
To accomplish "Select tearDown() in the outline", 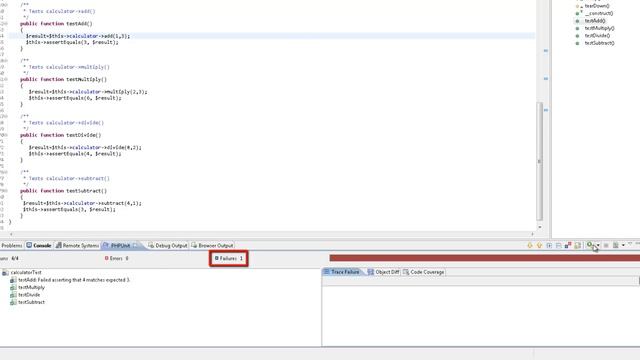I will (x=597, y=6).
